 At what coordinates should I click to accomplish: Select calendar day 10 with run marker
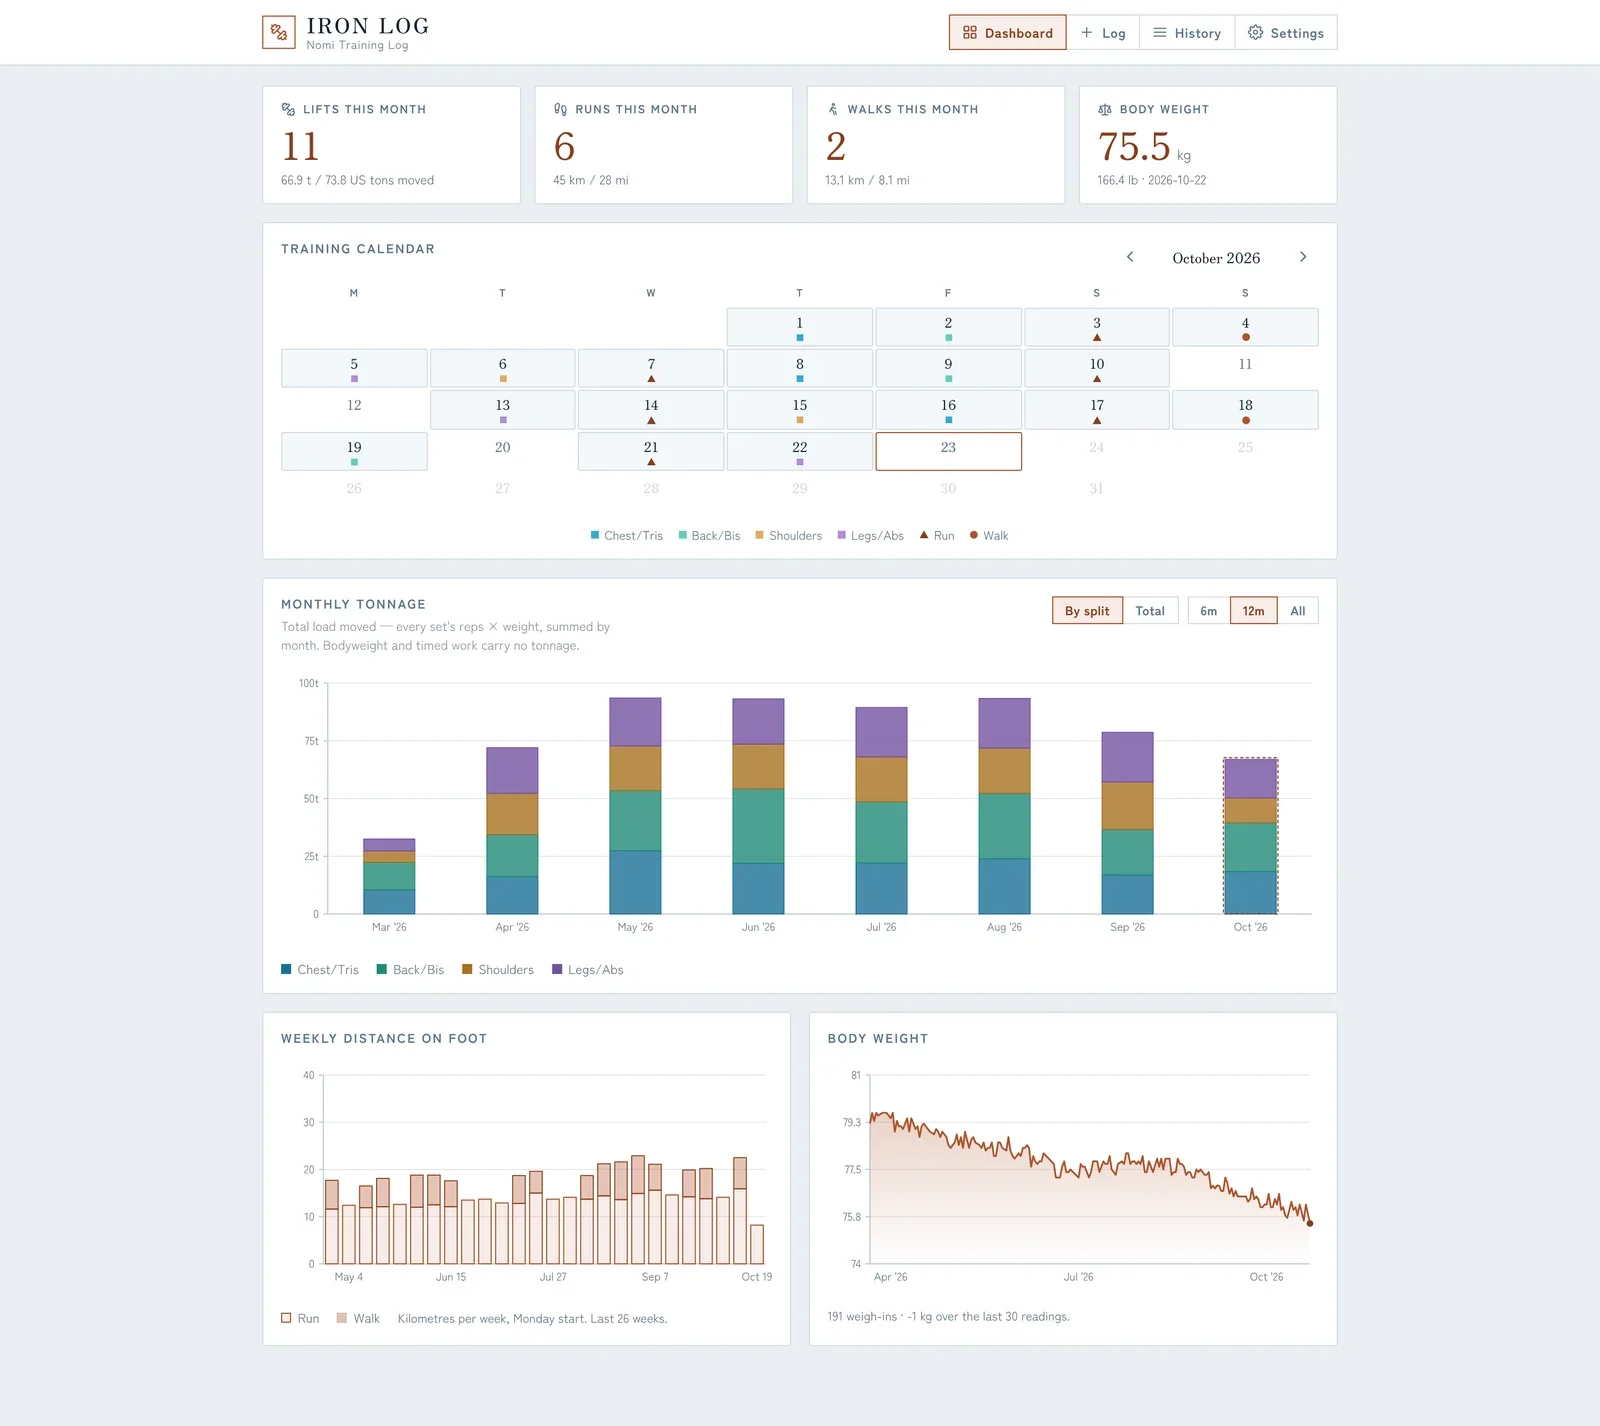click(1097, 368)
